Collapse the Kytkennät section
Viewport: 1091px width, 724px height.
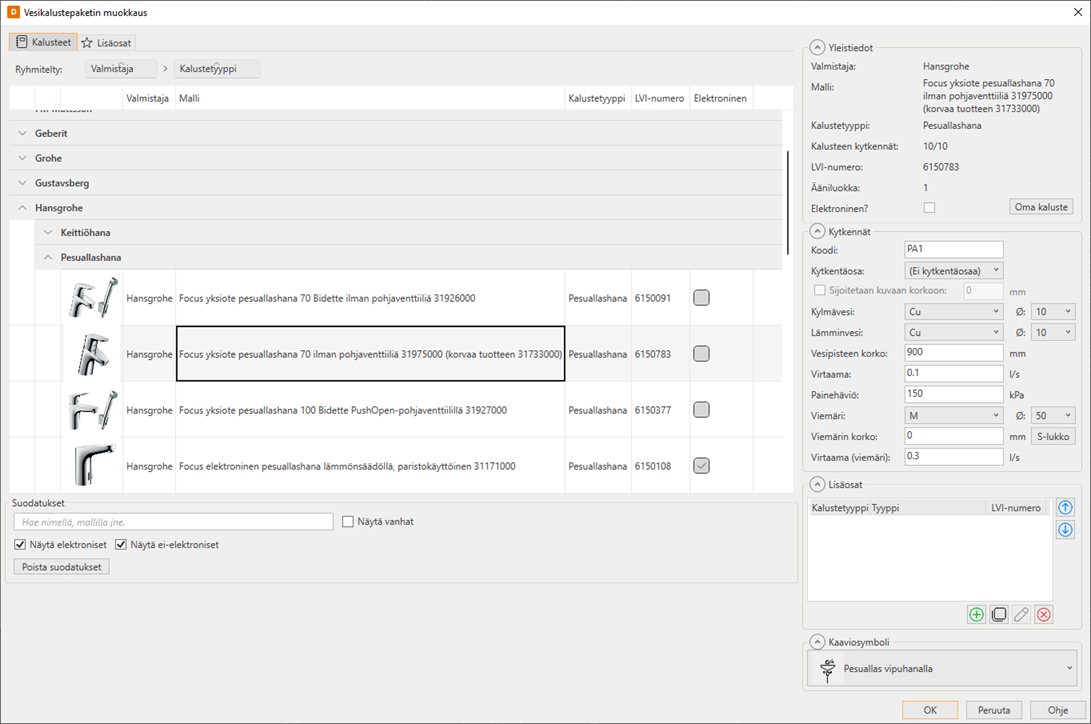click(818, 232)
